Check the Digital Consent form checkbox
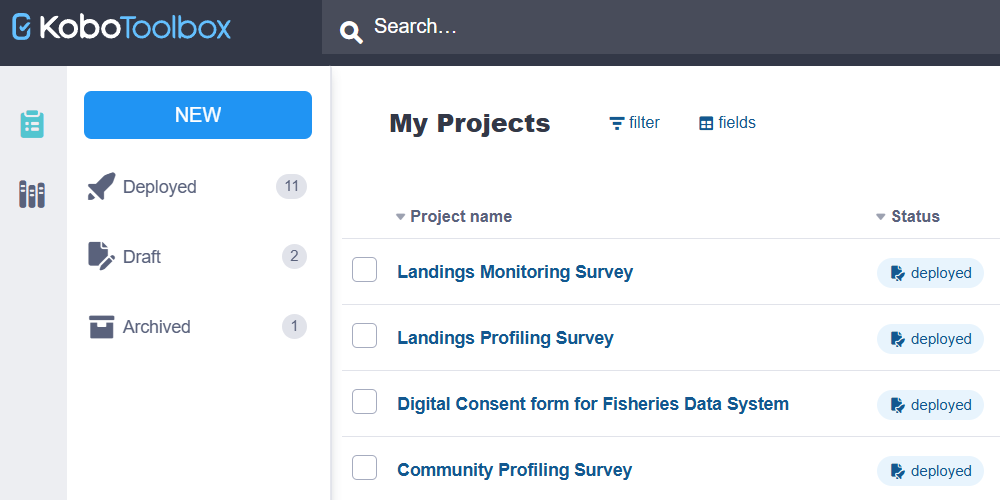Image resolution: width=1000 pixels, height=500 pixels. (365, 402)
